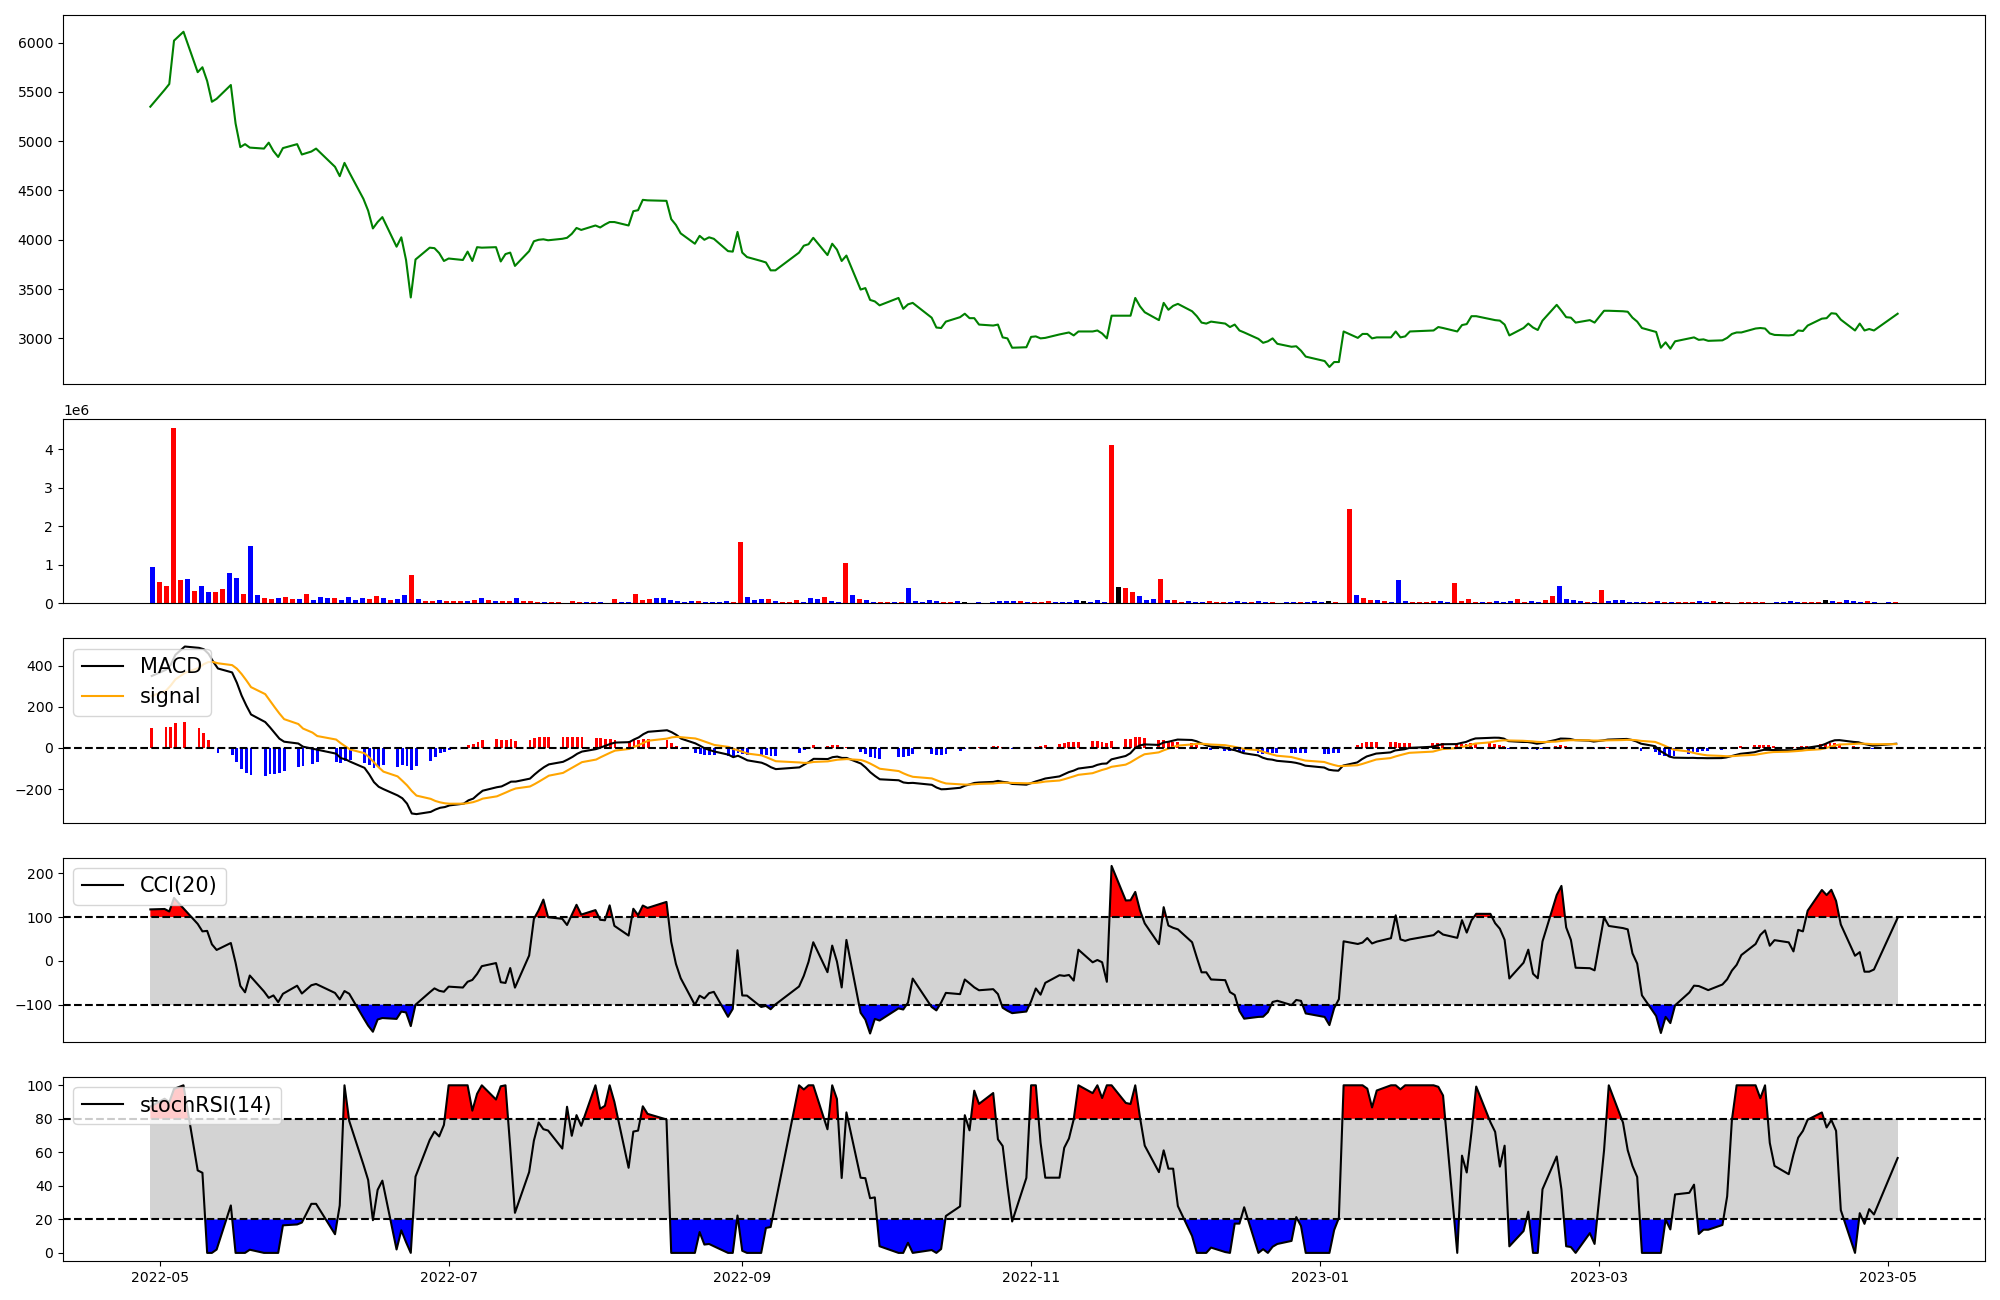Click the 1e6 volume scale label
This screenshot has width=2000, height=1300.
pyautogui.click(x=77, y=411)
